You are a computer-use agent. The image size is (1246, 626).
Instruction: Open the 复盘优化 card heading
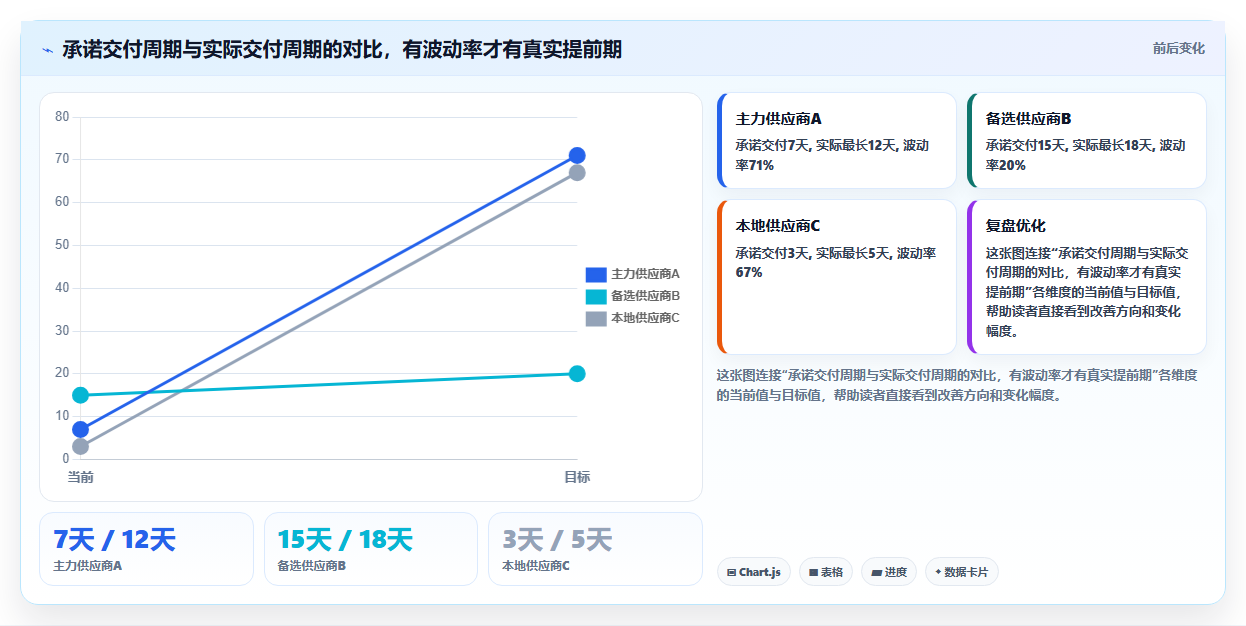tap(1015, 226)
